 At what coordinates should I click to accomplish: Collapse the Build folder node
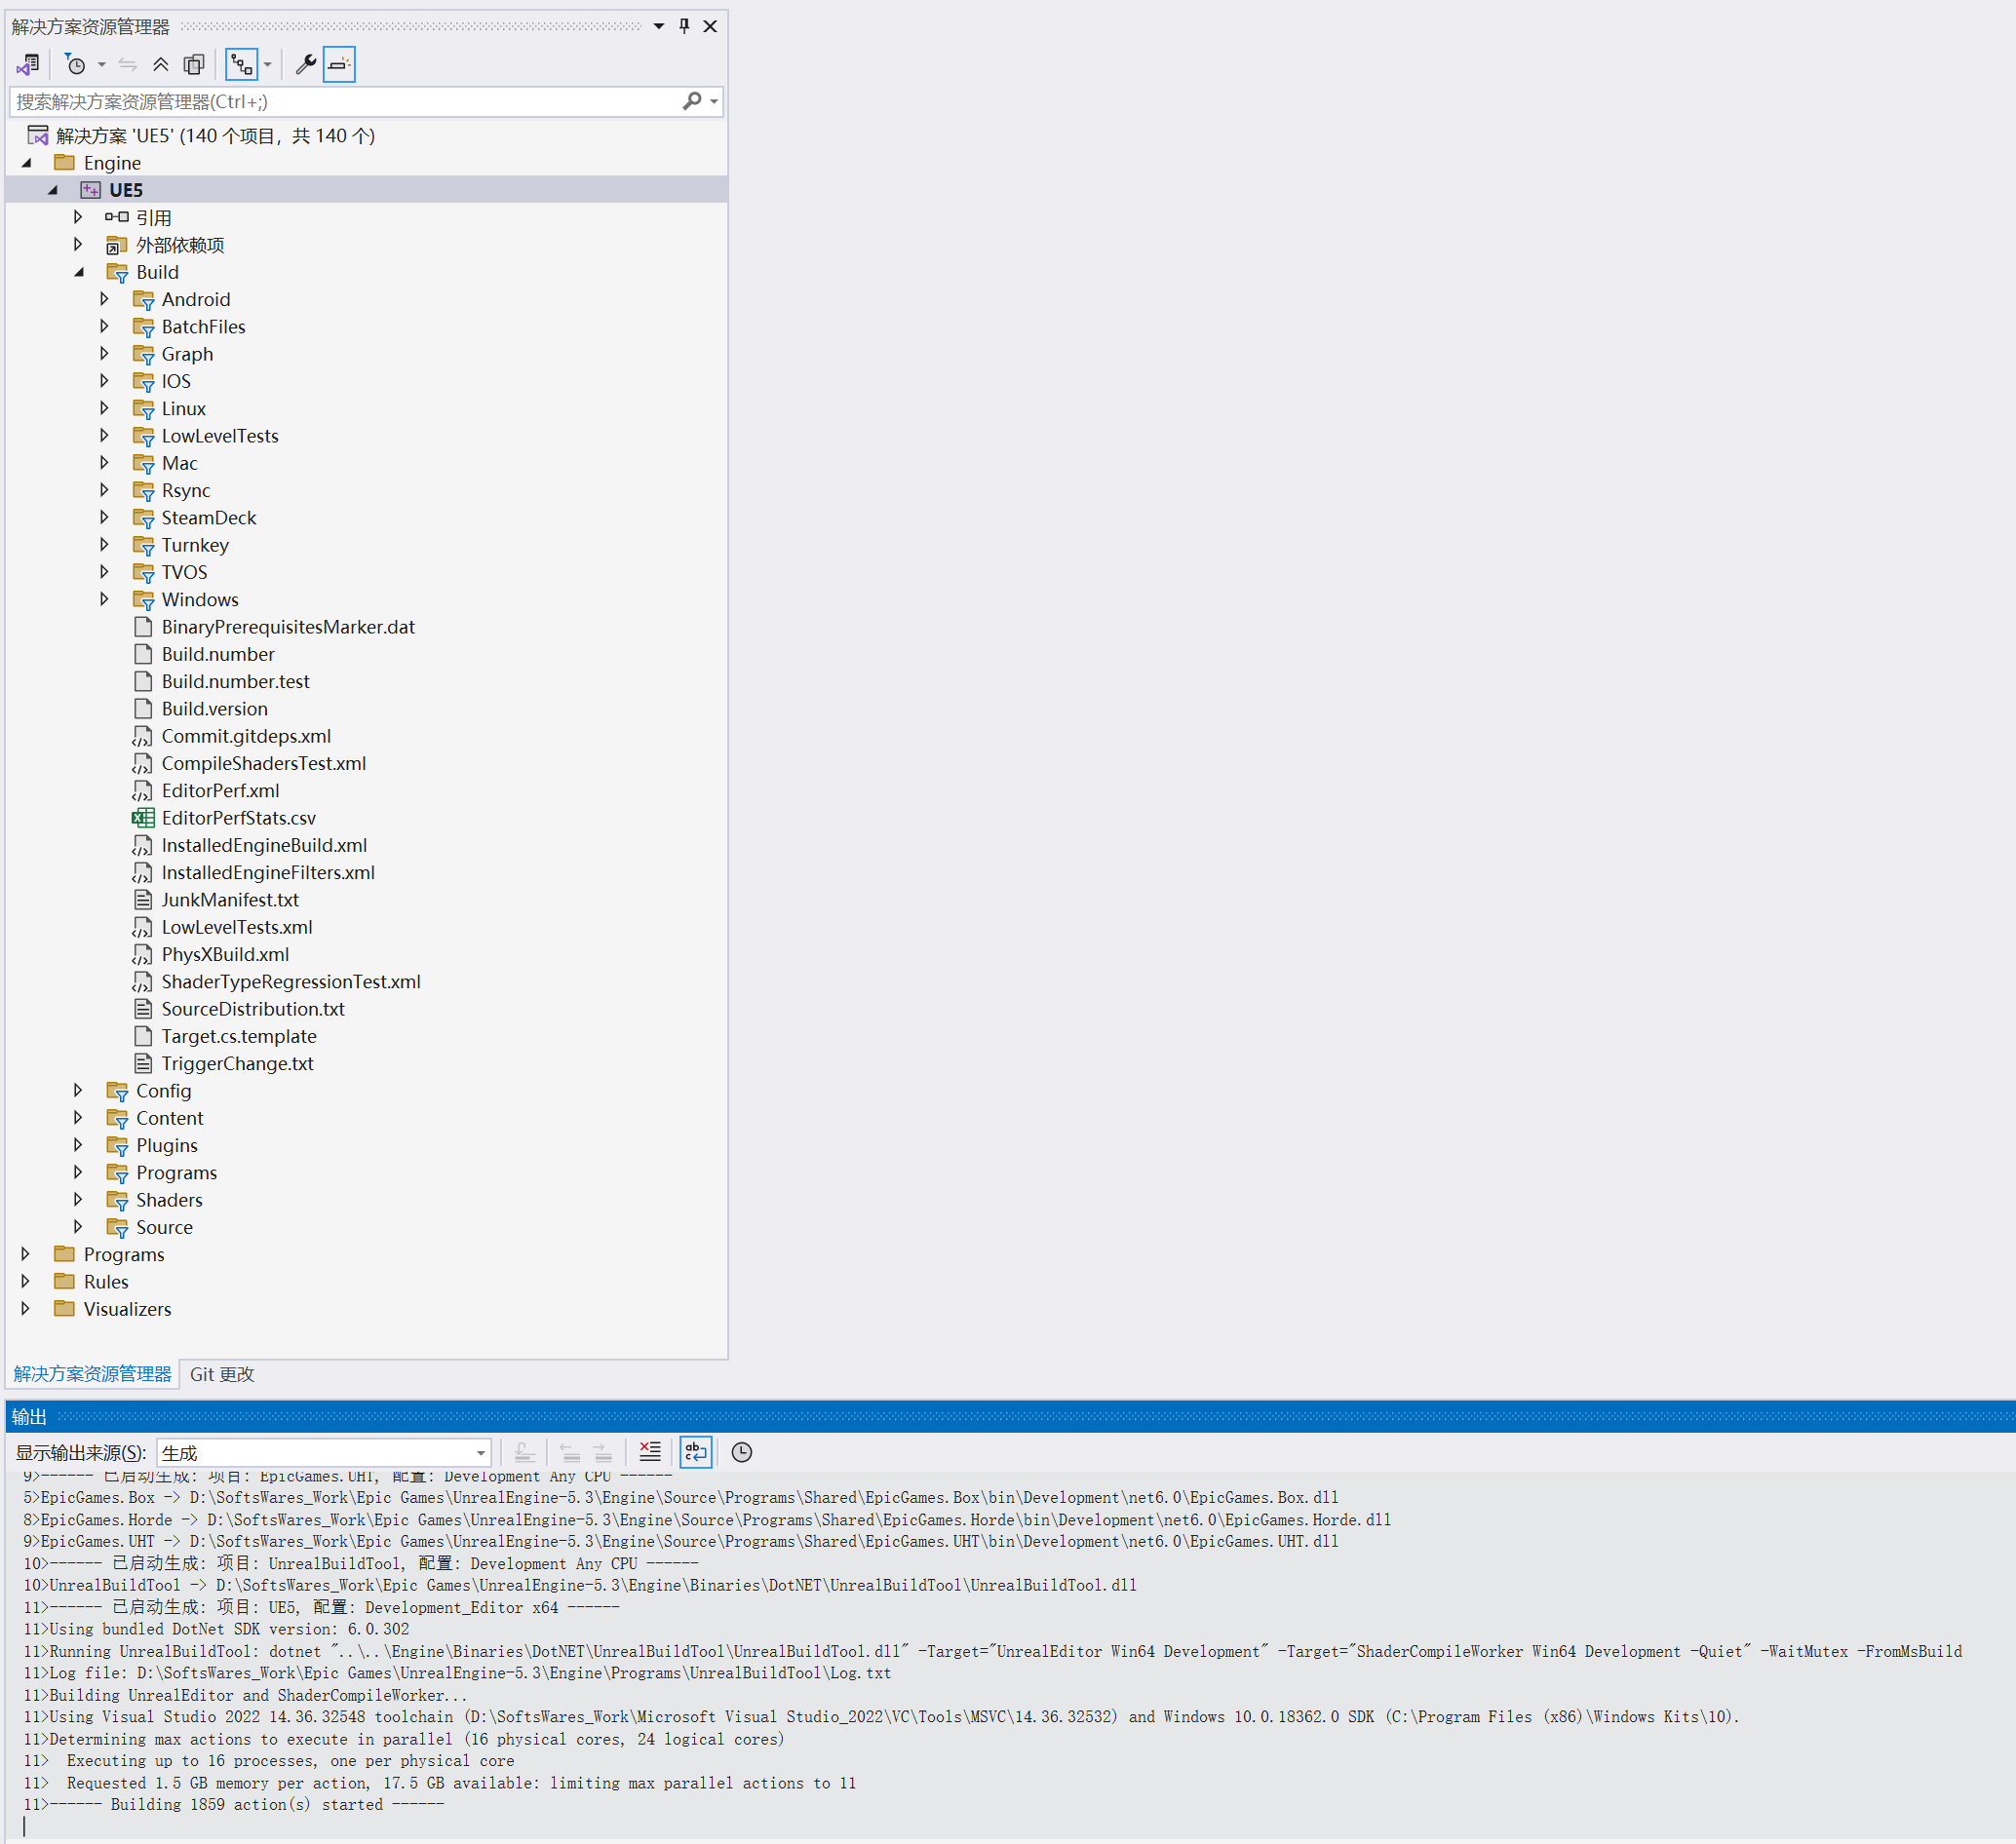[79, 272]
